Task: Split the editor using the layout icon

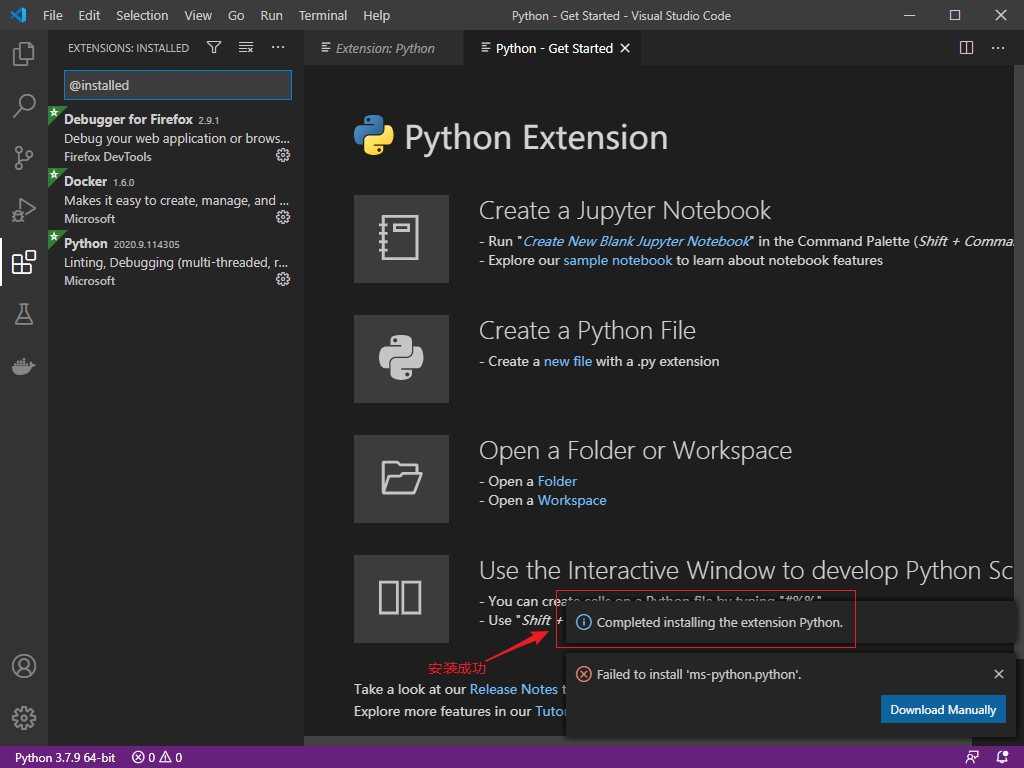Action: click(x=965, y=47)
